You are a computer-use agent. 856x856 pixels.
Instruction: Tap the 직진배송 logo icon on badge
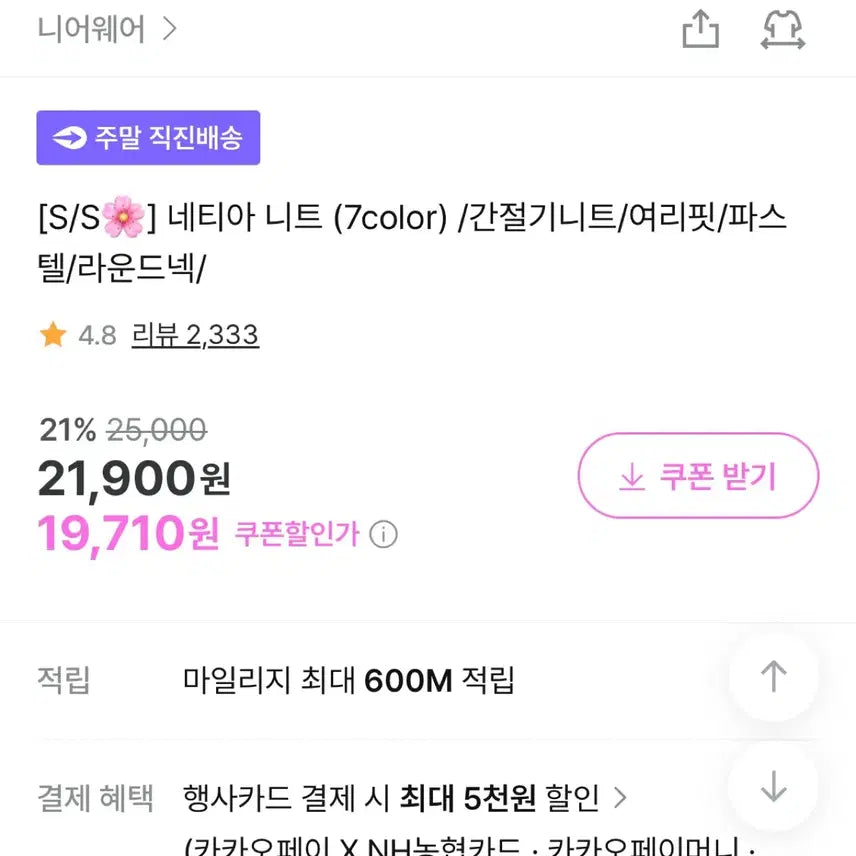(x=70, y=138)
